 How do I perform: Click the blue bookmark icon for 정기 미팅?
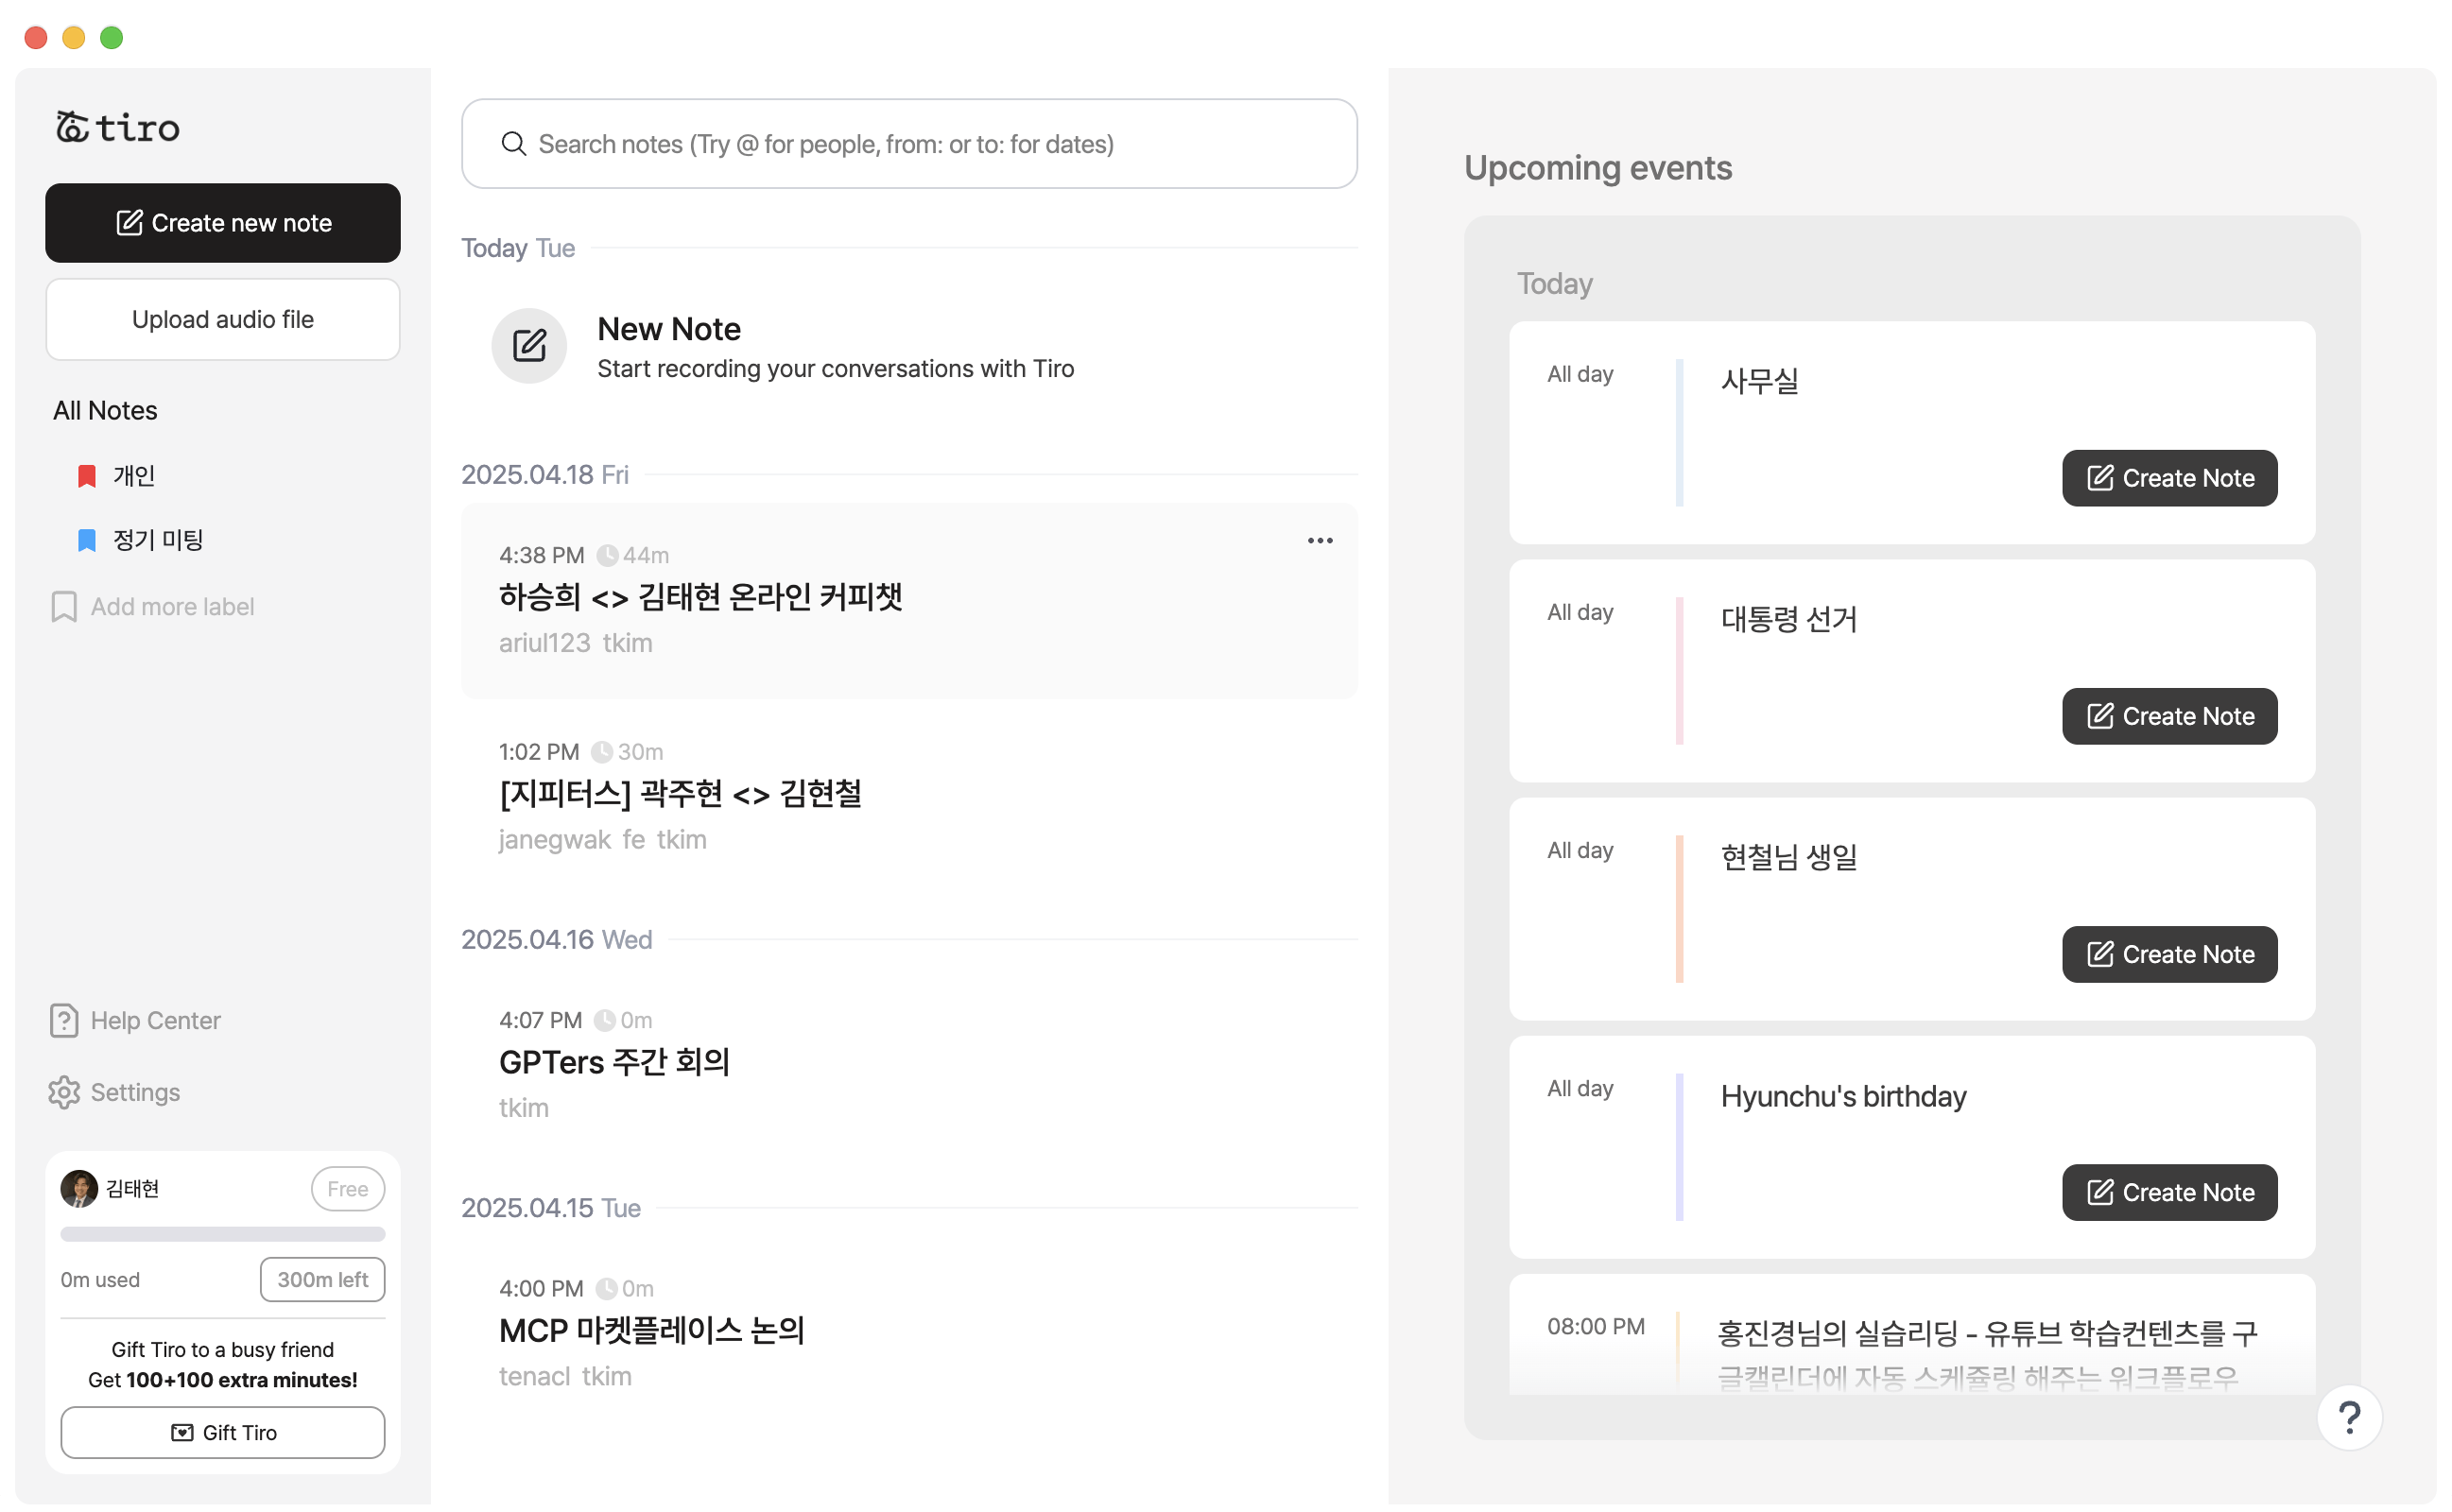[87, 540]
